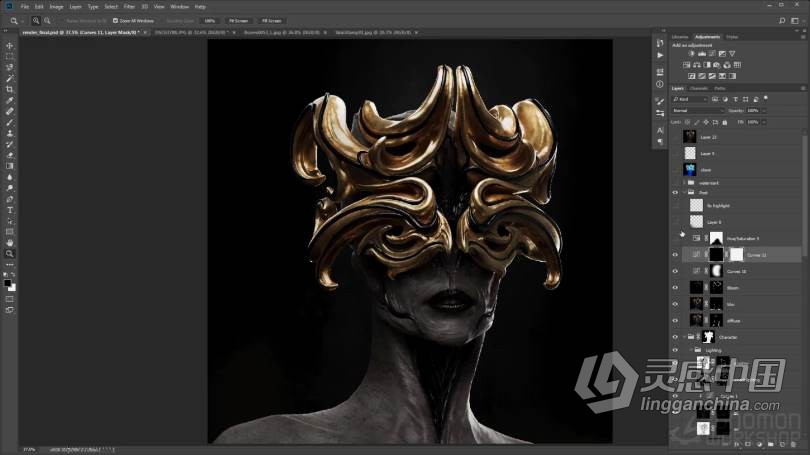Select the Healing Brush tool
The height and width of the screenshot is (455, 810).
[9, 111]
